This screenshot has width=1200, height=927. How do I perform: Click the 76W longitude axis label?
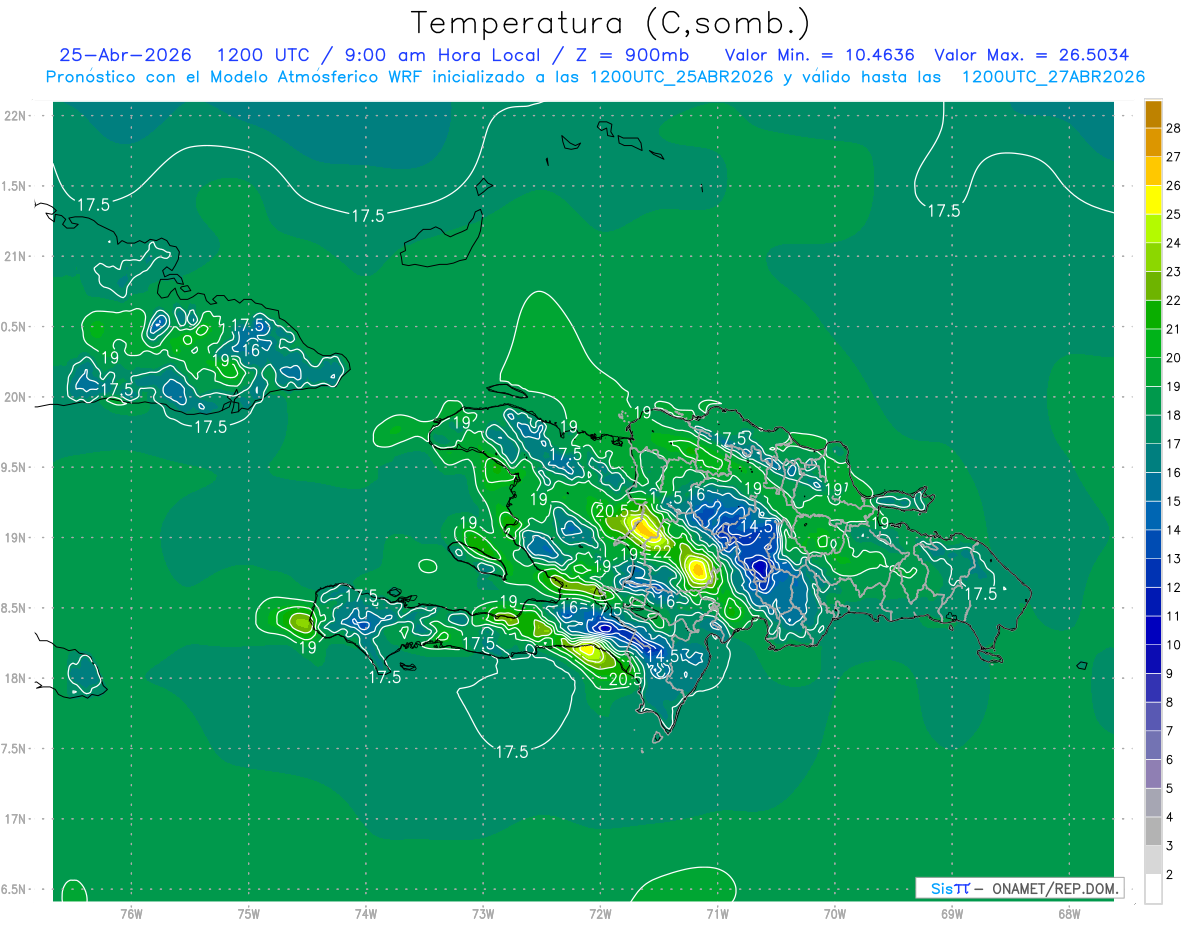point(131,913)
